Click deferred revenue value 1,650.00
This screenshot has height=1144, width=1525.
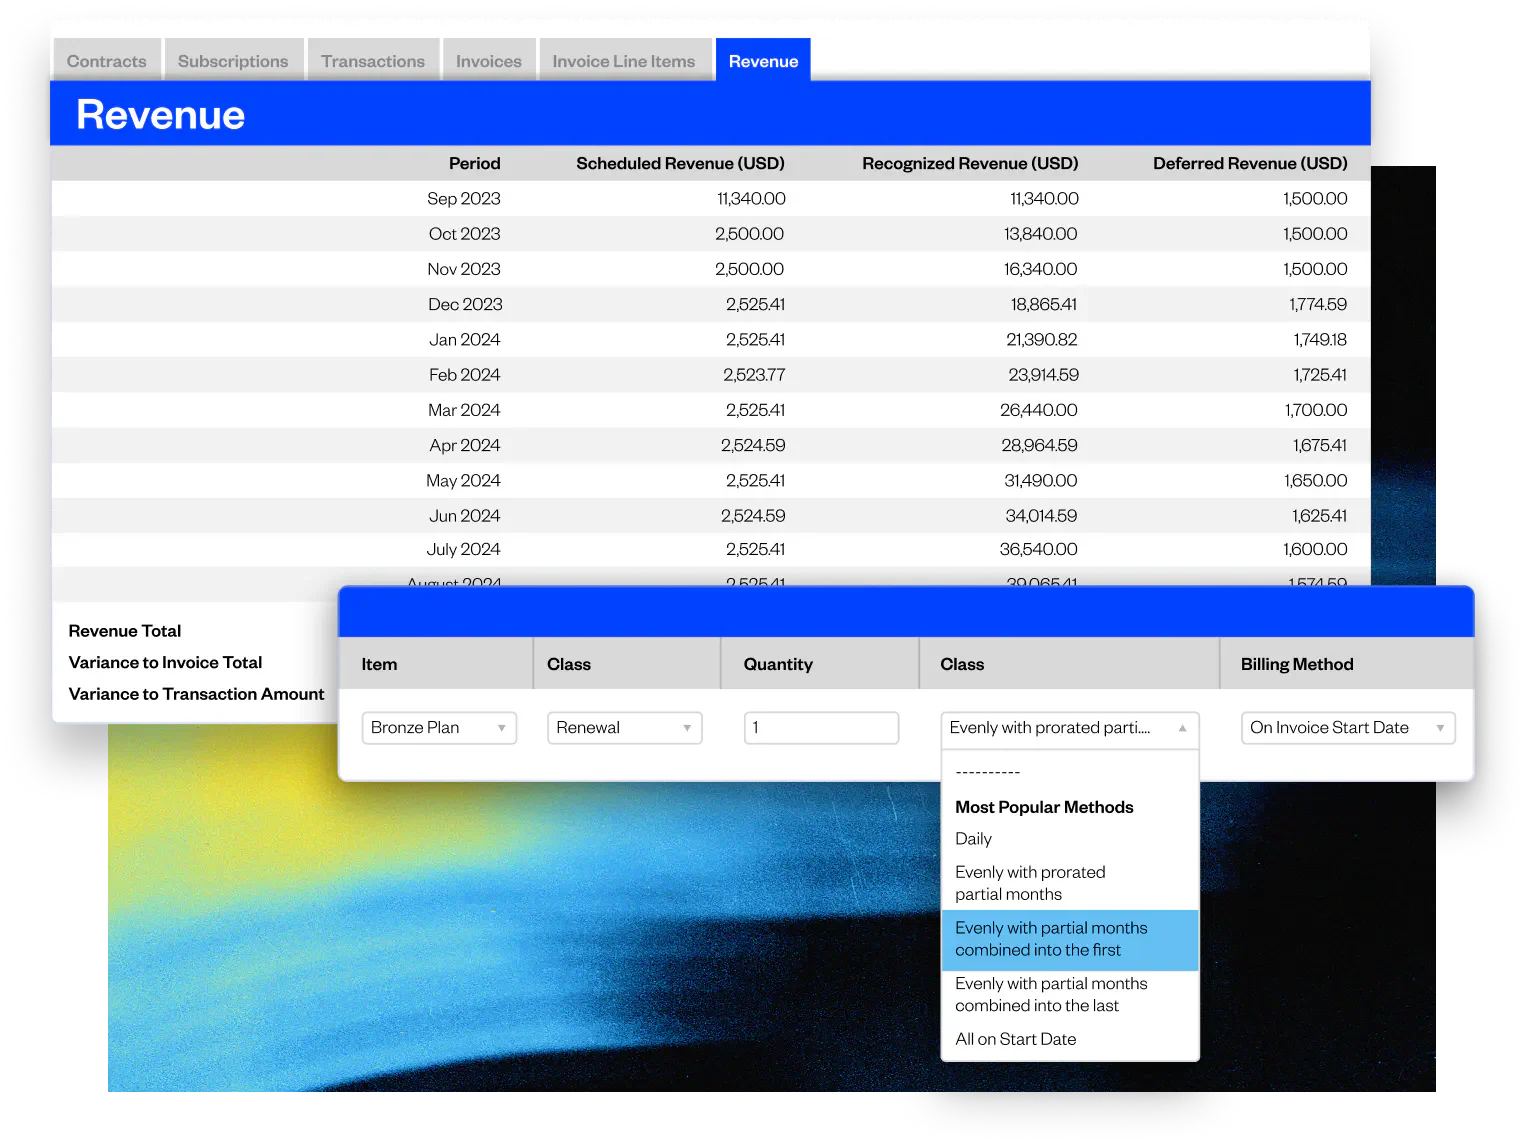1316,481
